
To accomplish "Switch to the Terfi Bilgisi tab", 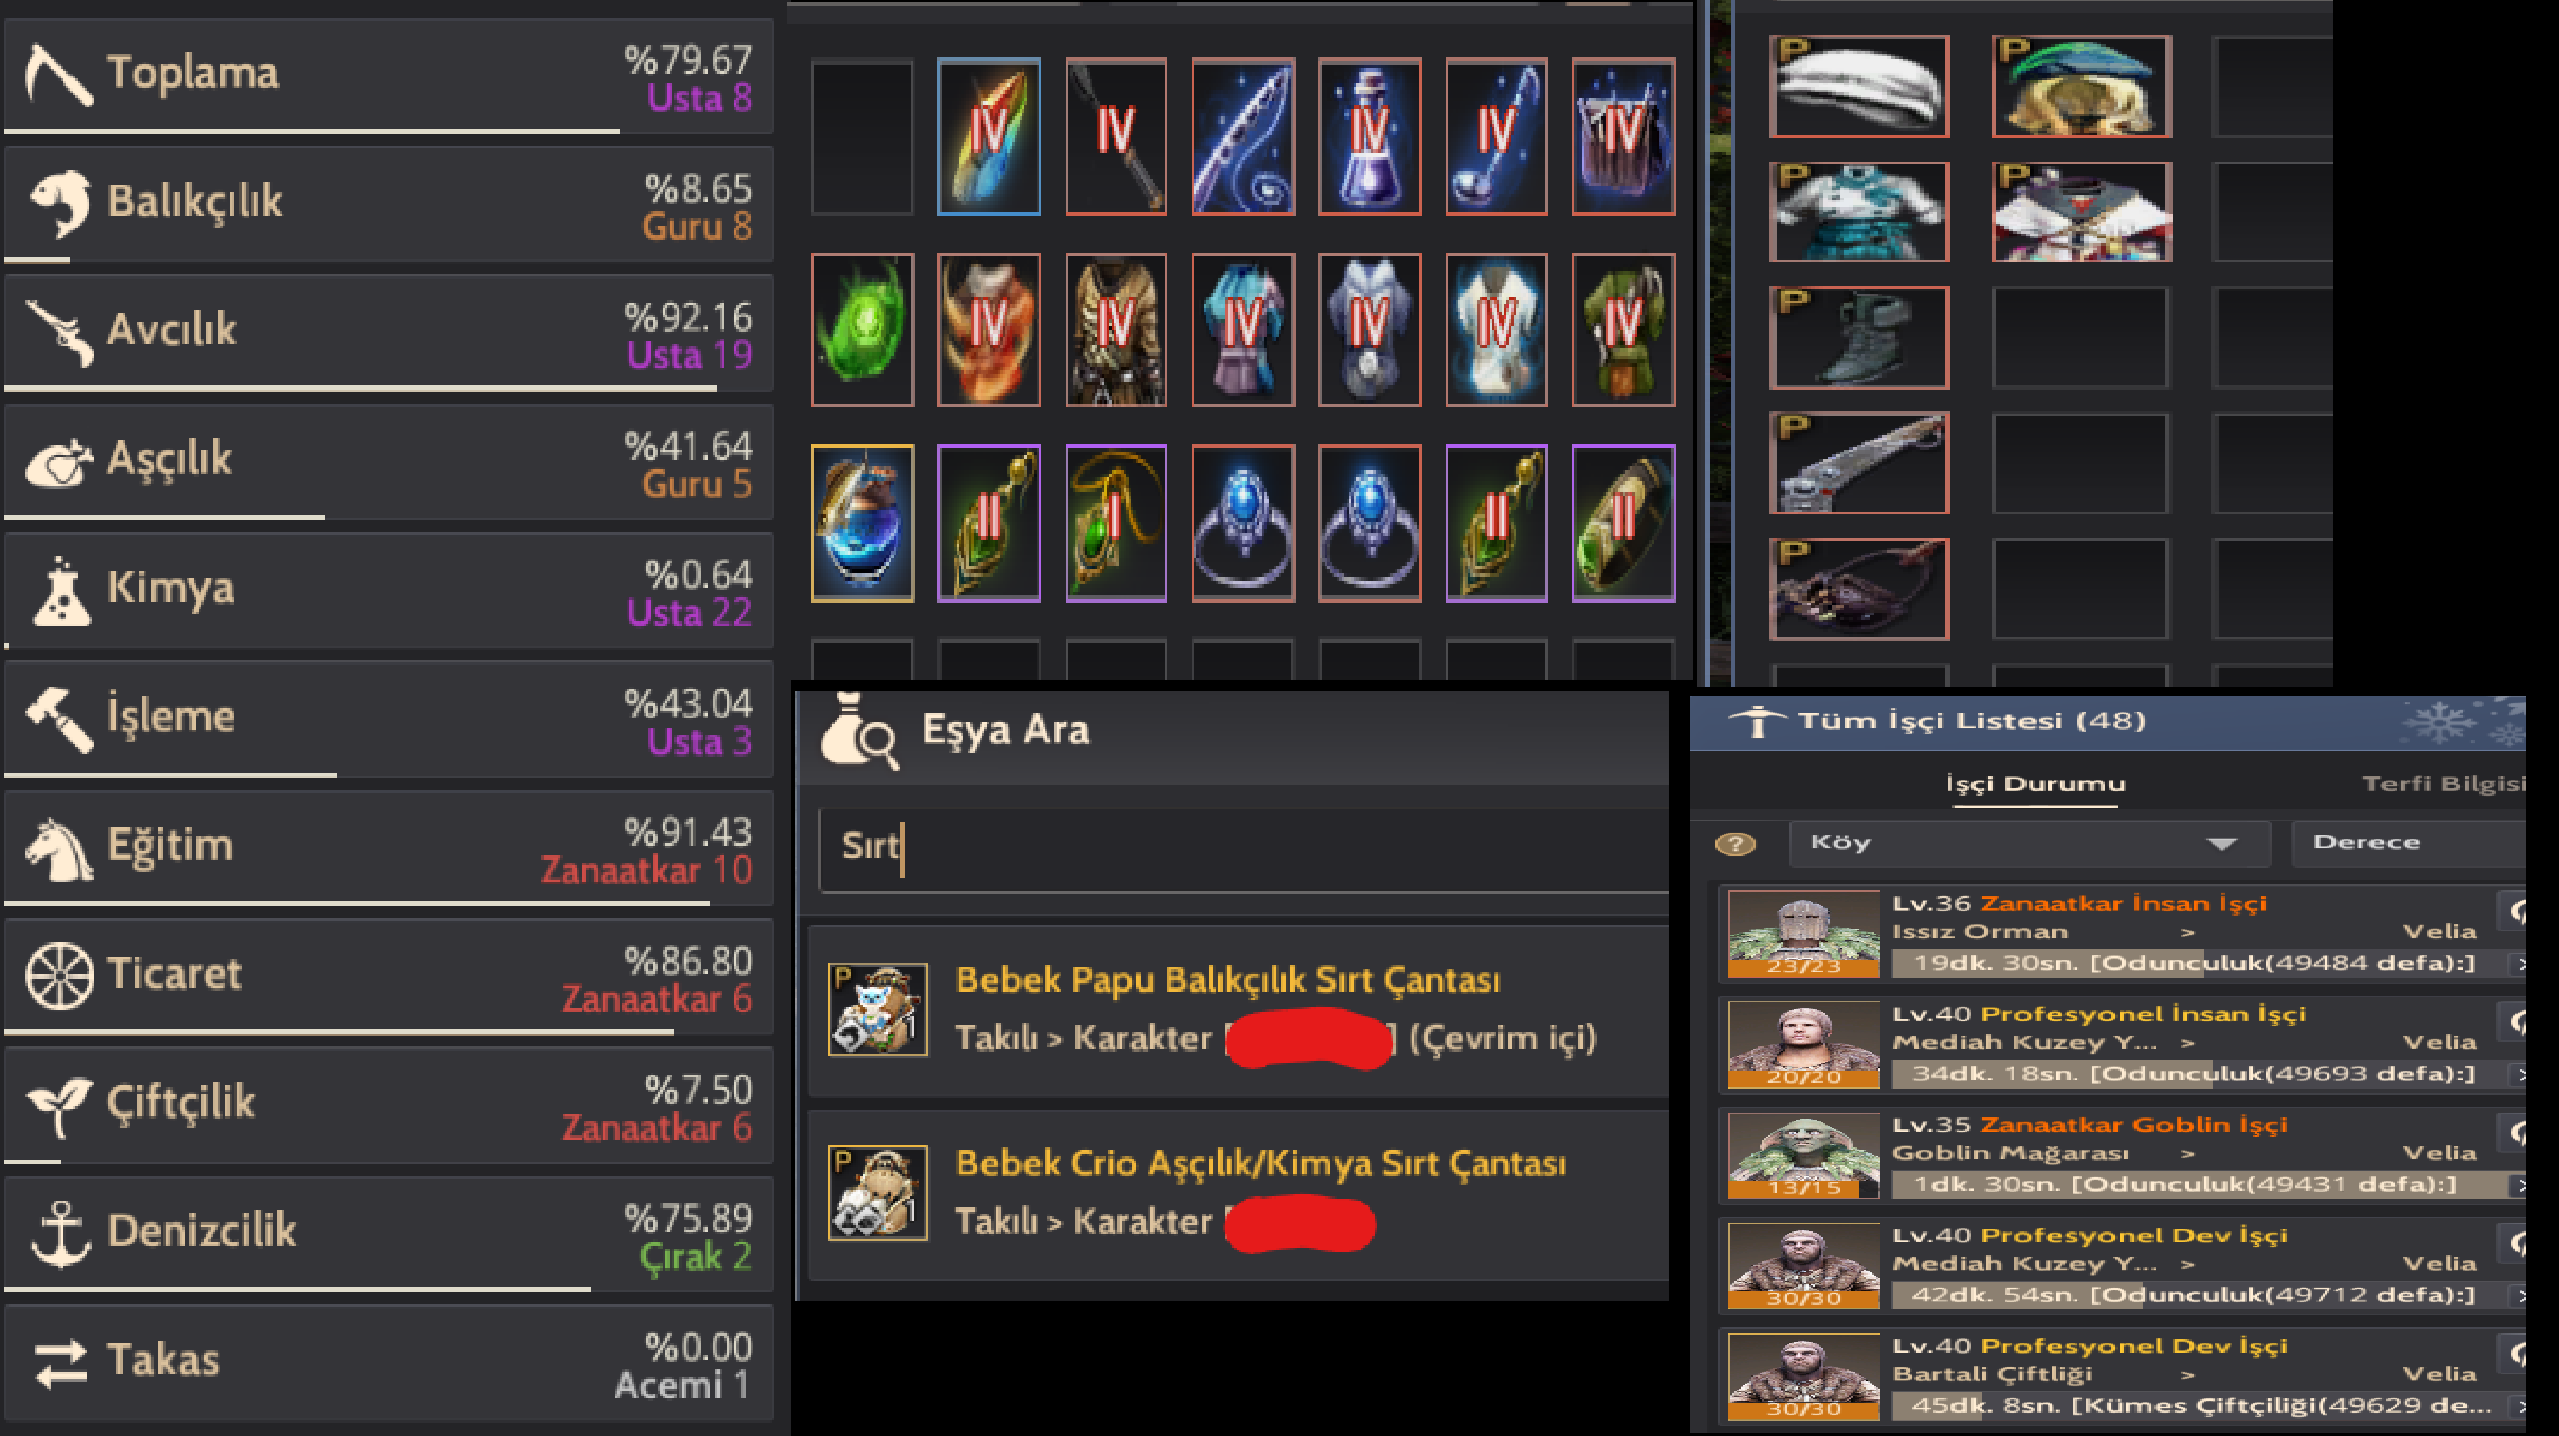I will click(x=2443, y=784).
